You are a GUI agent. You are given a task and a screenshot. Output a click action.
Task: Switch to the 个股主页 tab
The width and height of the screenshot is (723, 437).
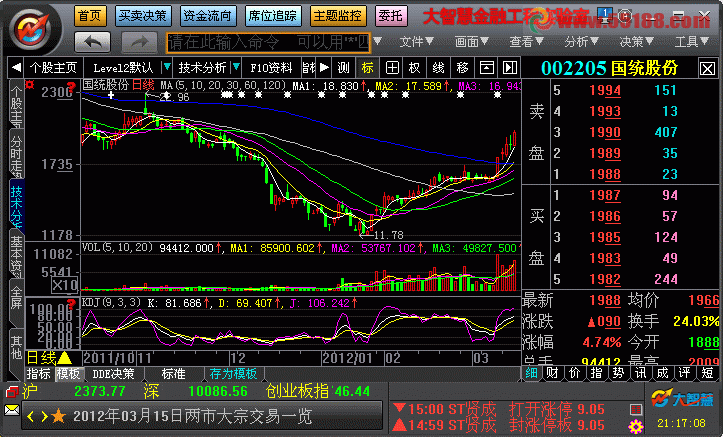point(53,68)
